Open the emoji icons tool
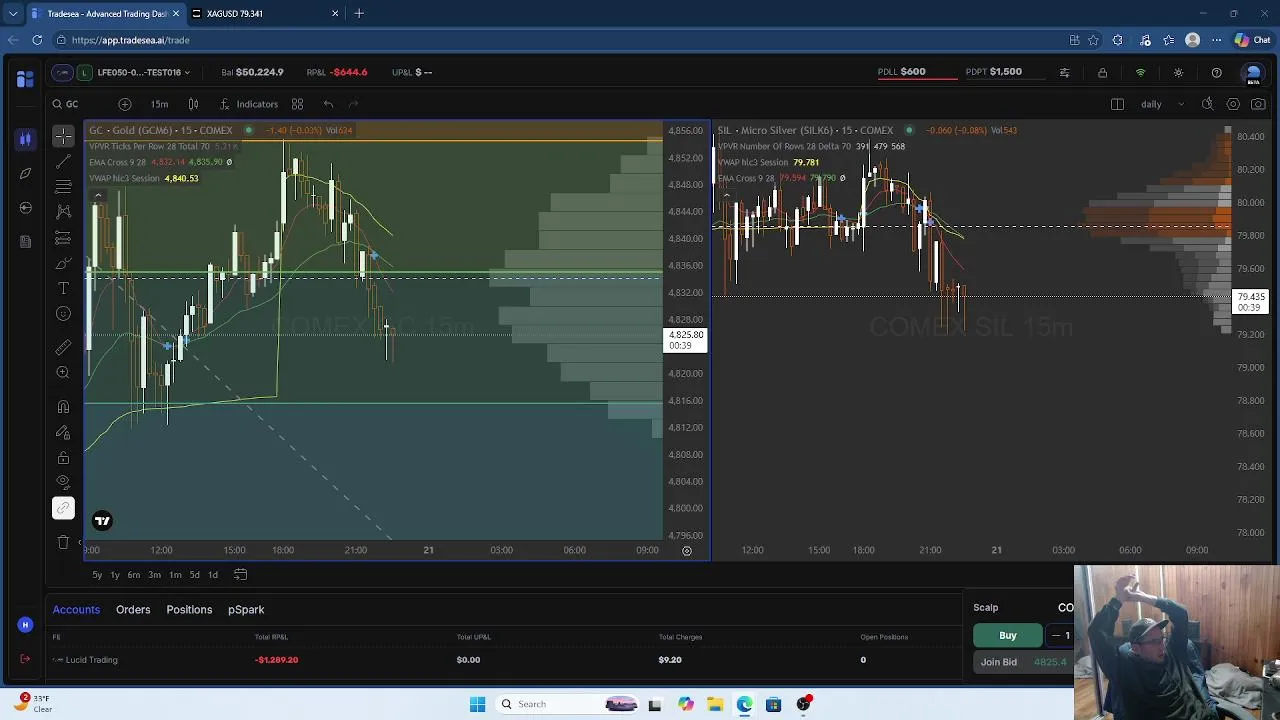Screen dimensions: 1280x720 pyautogui.click(x=63, y=314)
